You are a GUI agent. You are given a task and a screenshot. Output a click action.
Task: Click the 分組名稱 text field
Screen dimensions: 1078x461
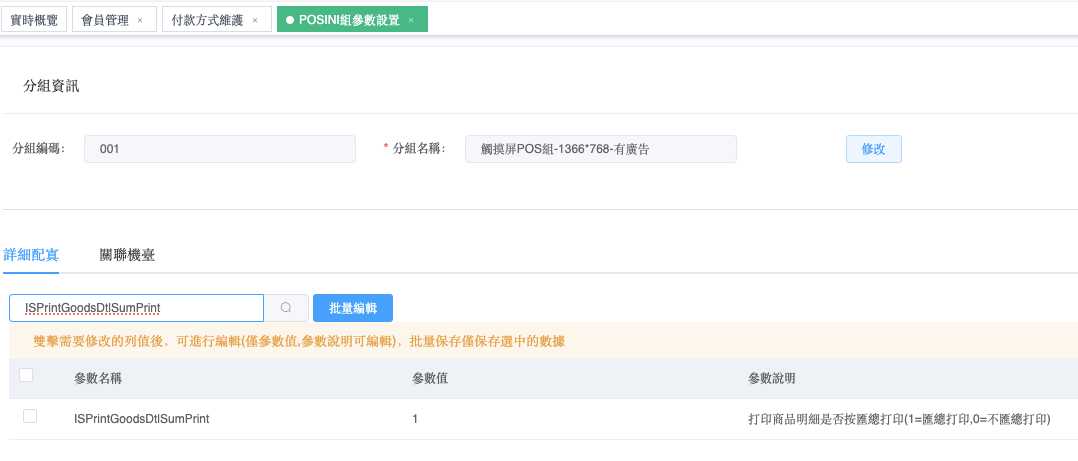coord(600,149)
